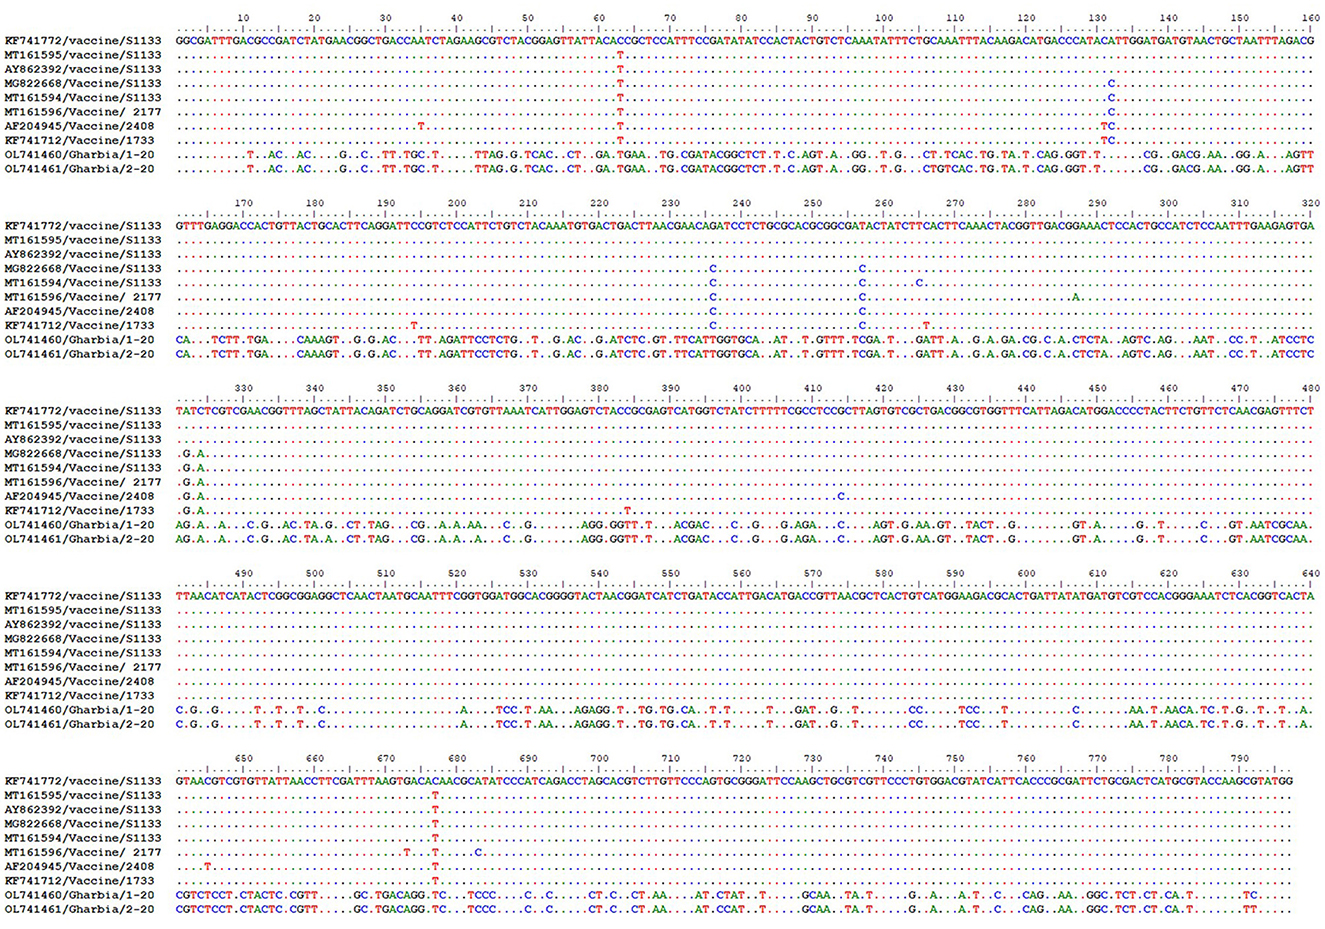Click KF741712/Vaccine/1733 label in the 170–320 block
This screenshot has height=929, width=1325.
coord(80,326)
